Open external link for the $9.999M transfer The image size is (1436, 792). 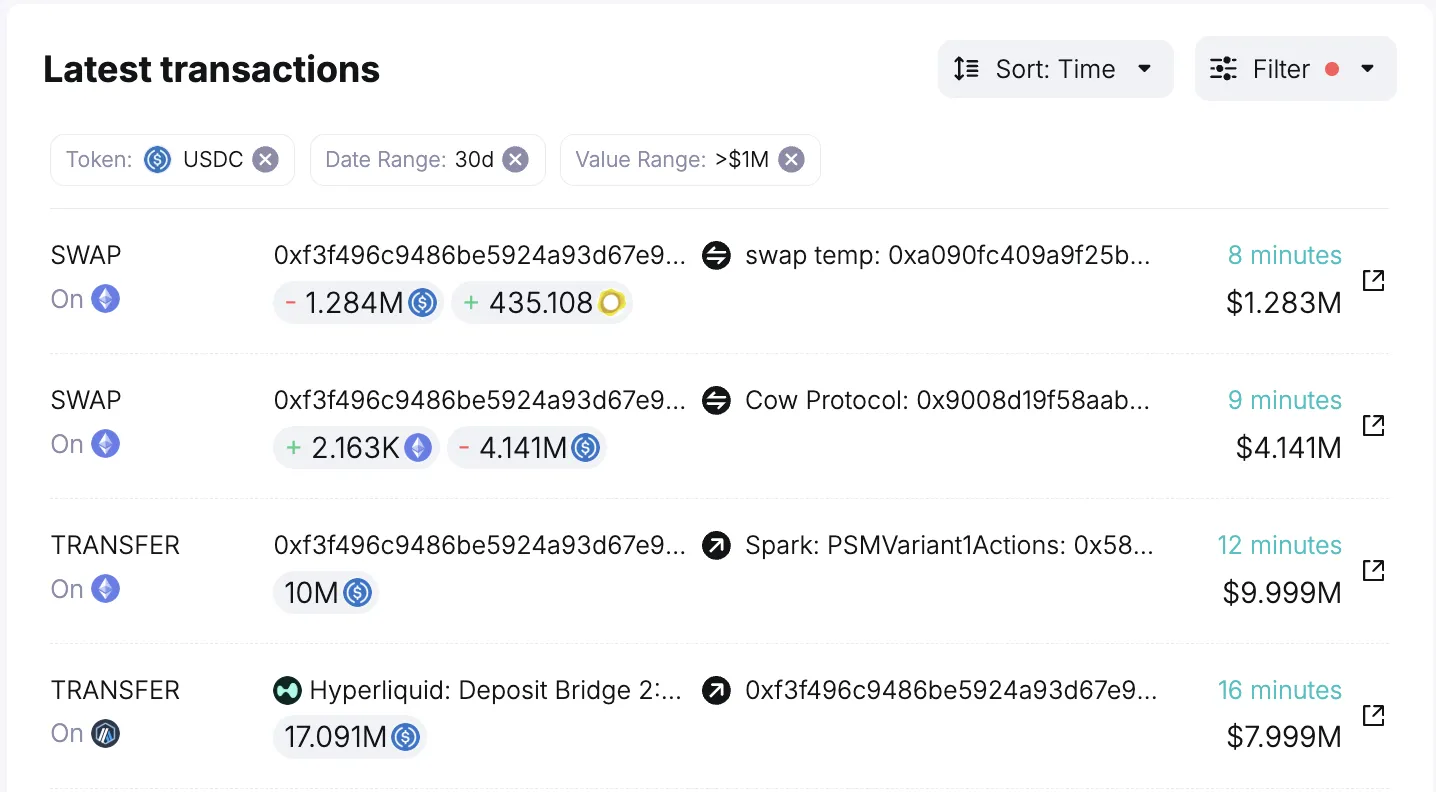coord(1374,570)
